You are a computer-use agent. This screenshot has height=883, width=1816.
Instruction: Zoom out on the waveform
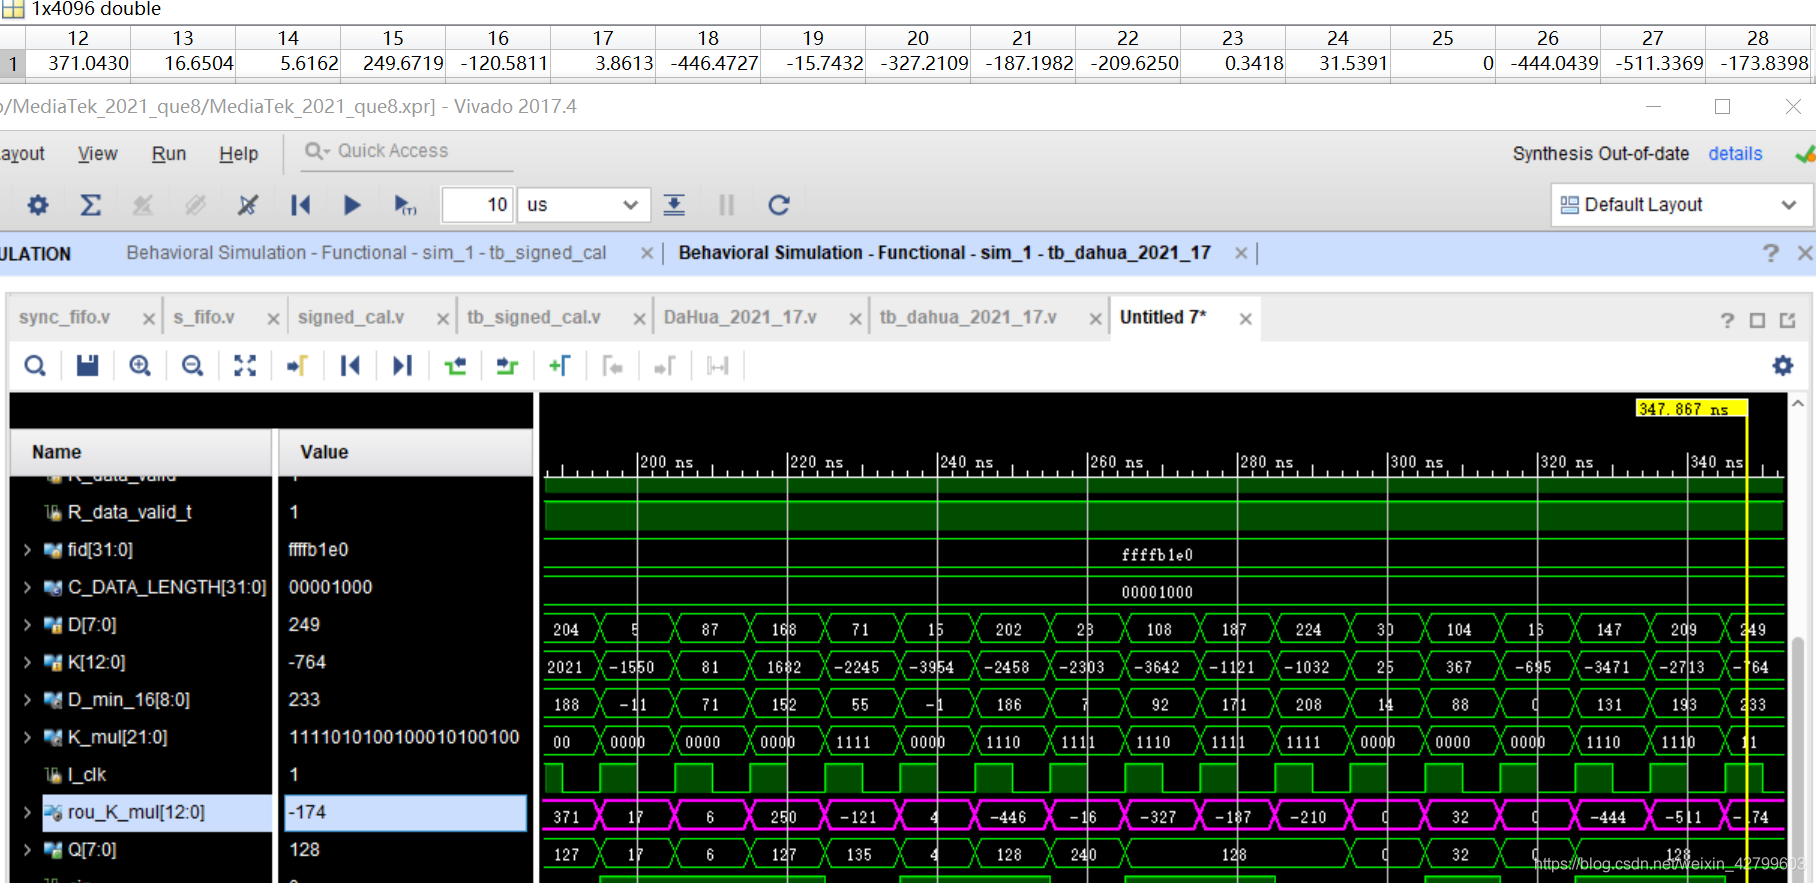point(193,366)
